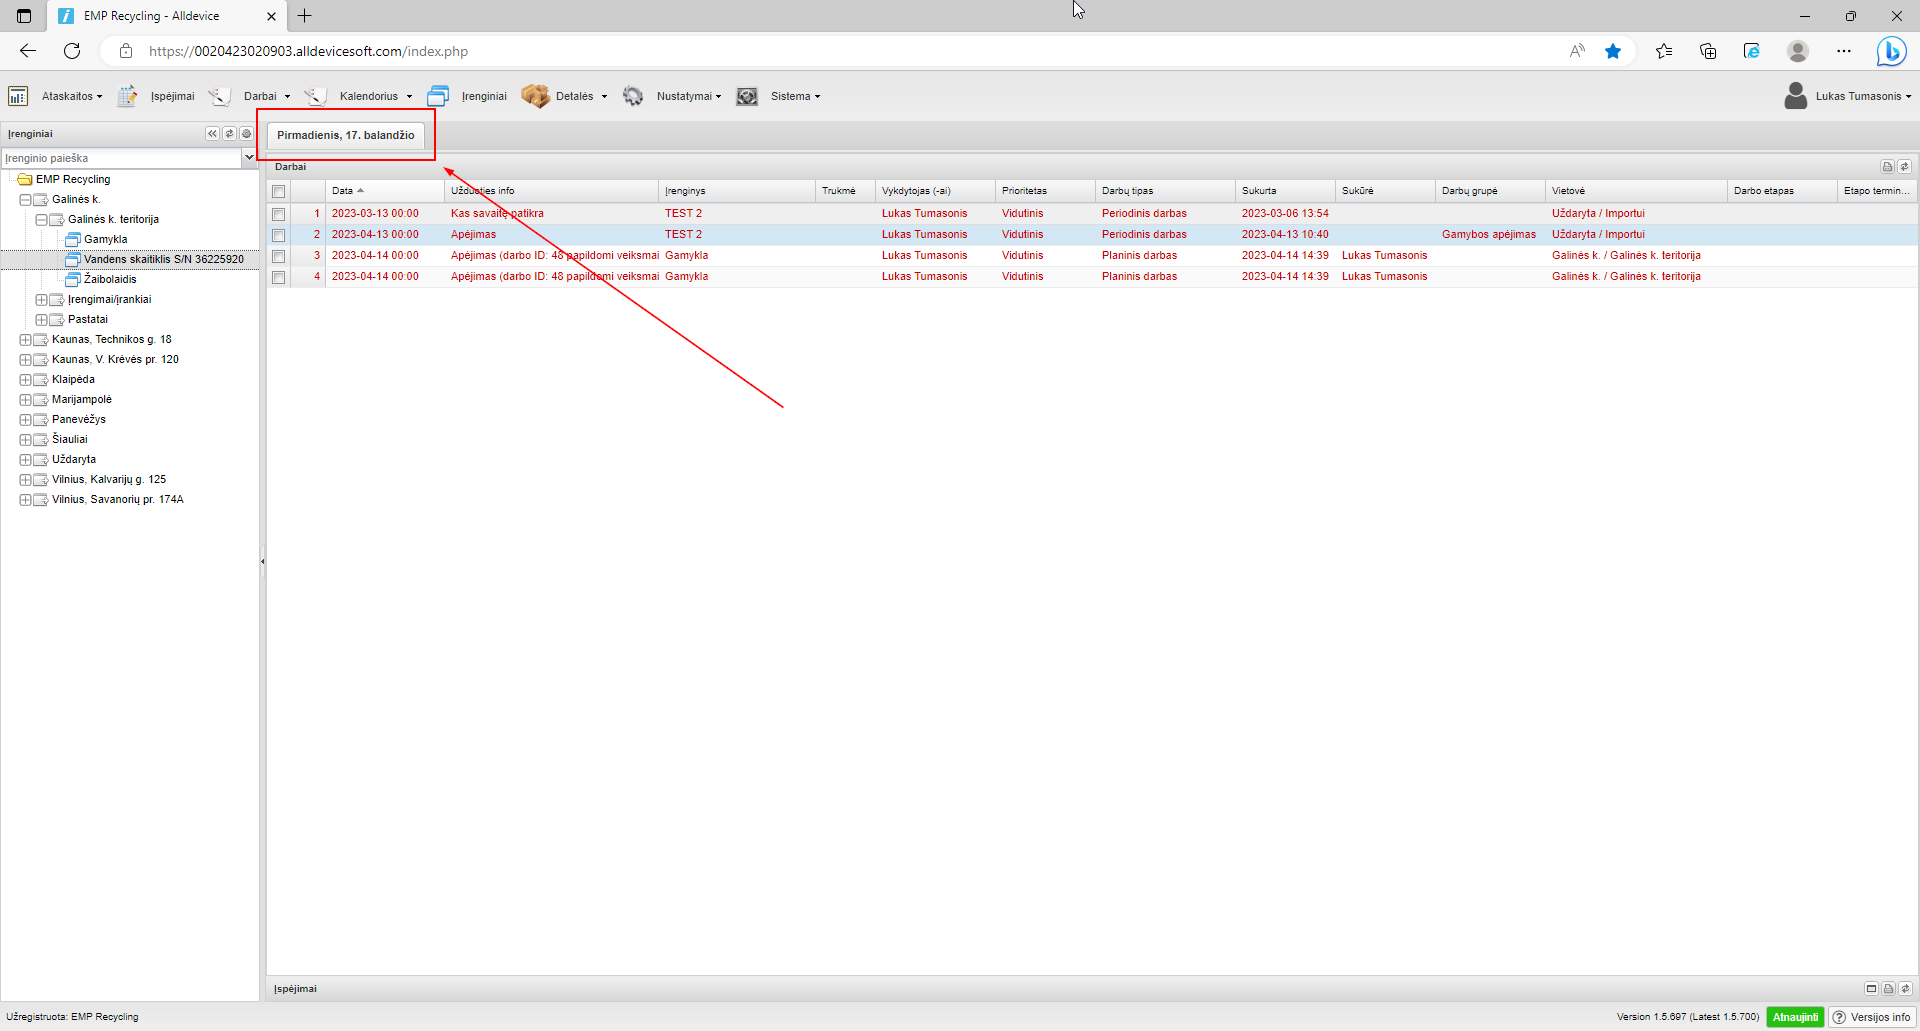Open Versijos info
Image resolution: width=1920 pixels, height=1031 pixels.
click(x=1871, y=1017)
